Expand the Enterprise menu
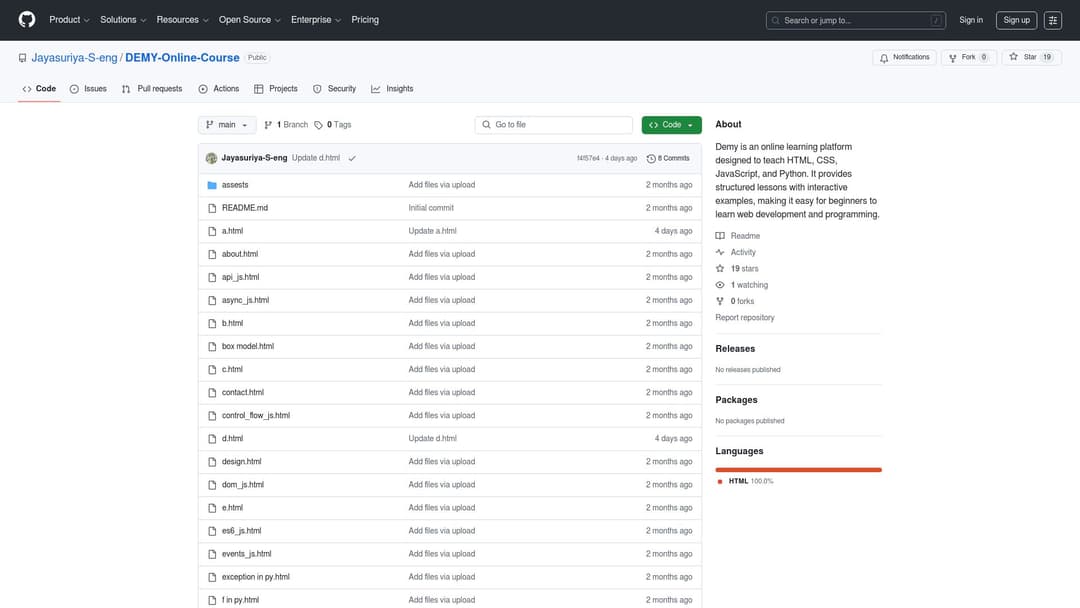The image size is (1080, 608). tap(315, 20)
